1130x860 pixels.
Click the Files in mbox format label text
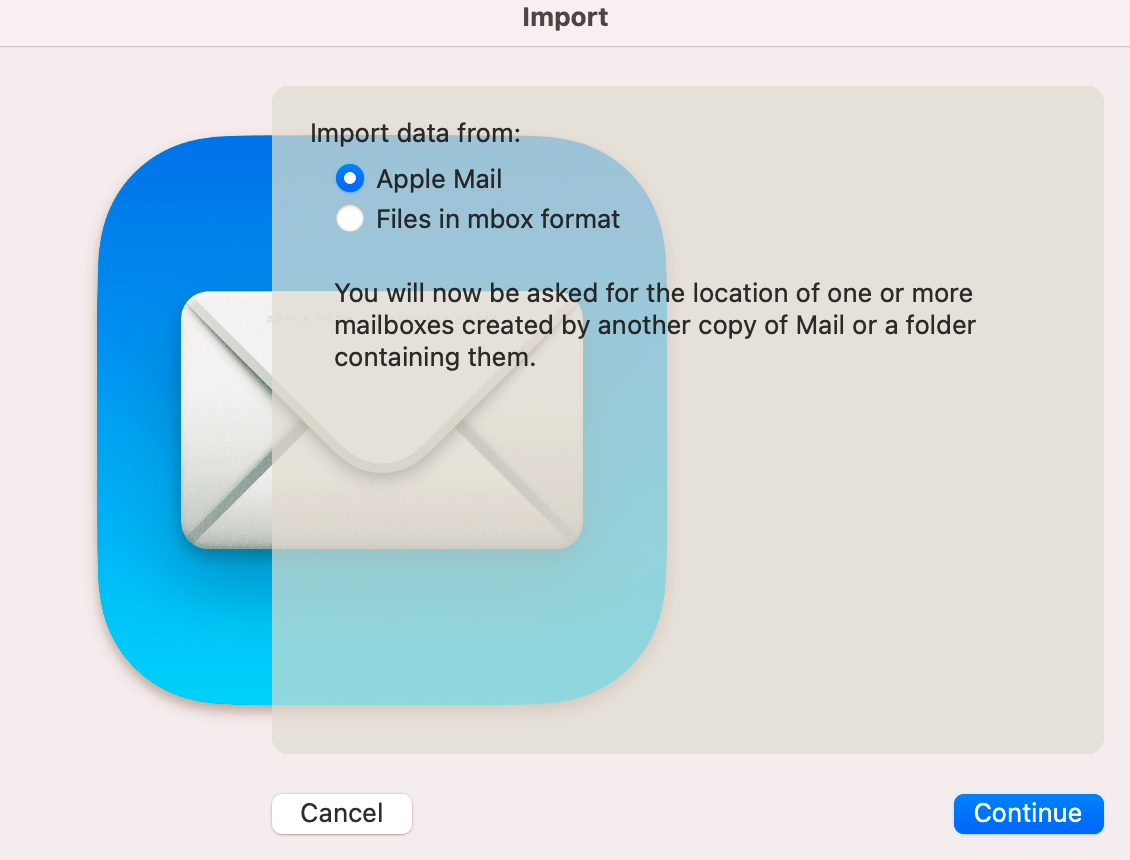pyautogui.click(x=497, y=218)
